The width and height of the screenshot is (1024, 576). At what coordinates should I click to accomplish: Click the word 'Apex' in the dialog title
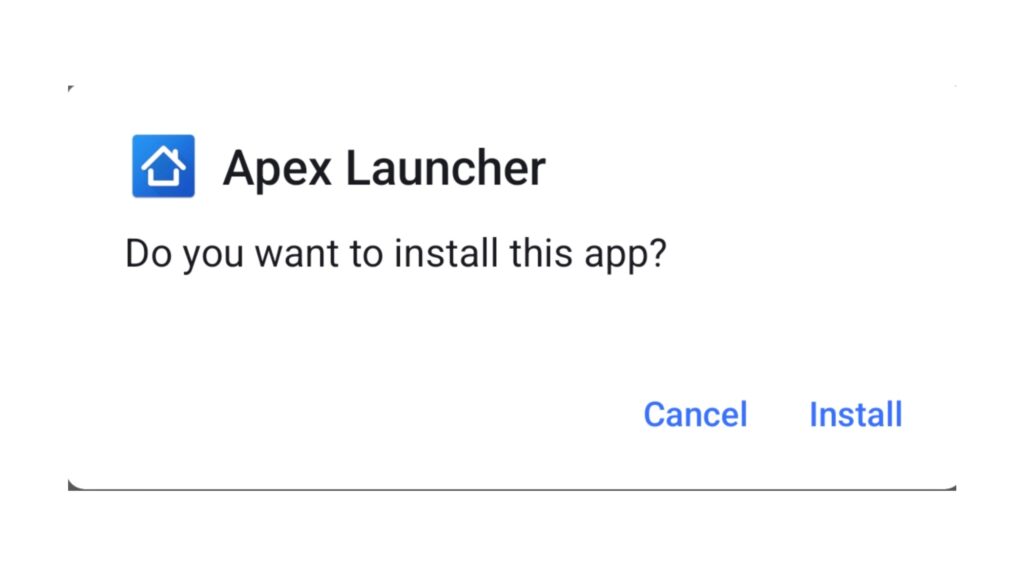pos(278,170)
